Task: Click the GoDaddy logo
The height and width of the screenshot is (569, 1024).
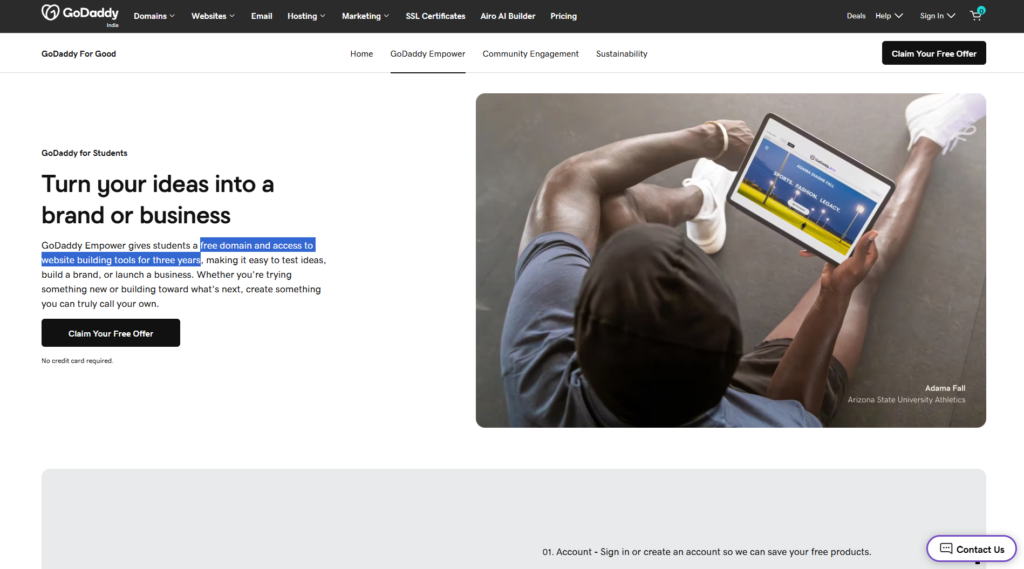Action: (x=80, y=14)
